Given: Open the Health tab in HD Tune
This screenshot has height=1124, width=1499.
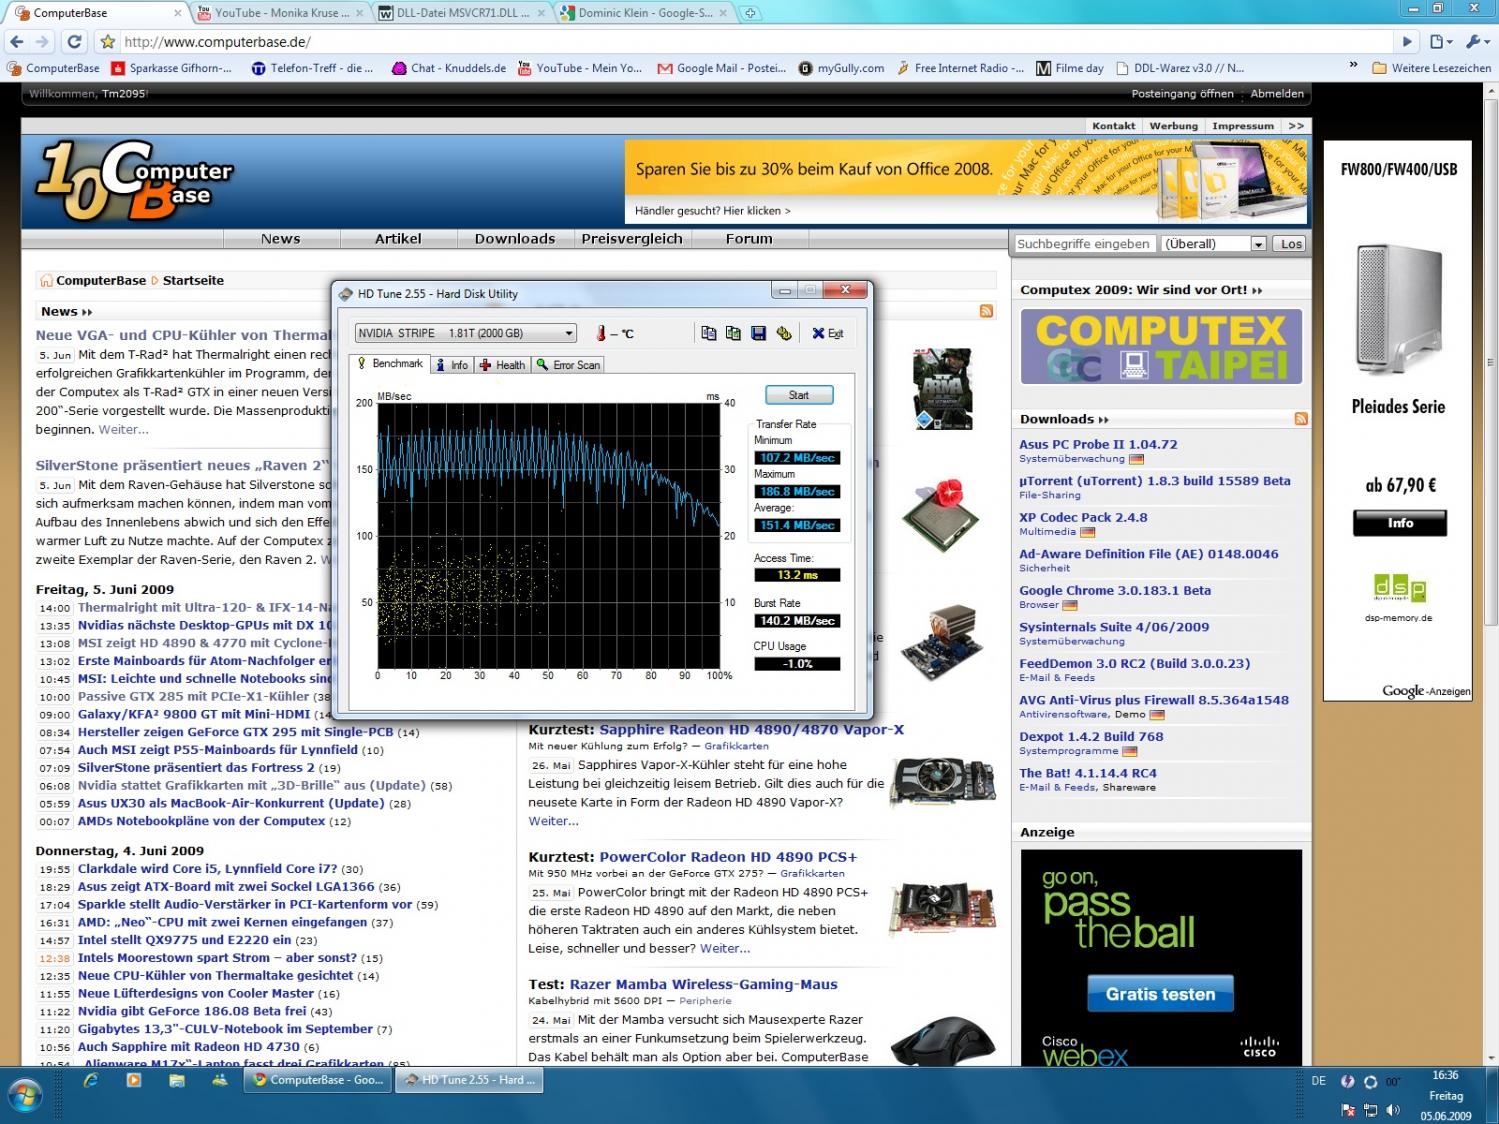Looking at the screenshot, I should point(502,365).
